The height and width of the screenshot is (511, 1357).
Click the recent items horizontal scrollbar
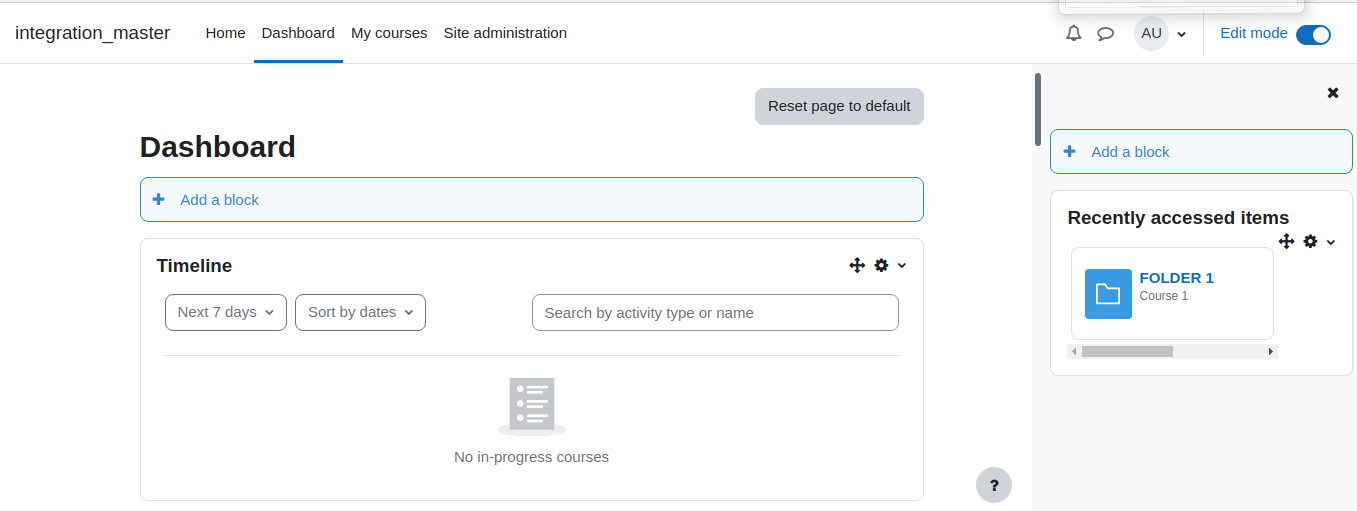click(1173, 352)
